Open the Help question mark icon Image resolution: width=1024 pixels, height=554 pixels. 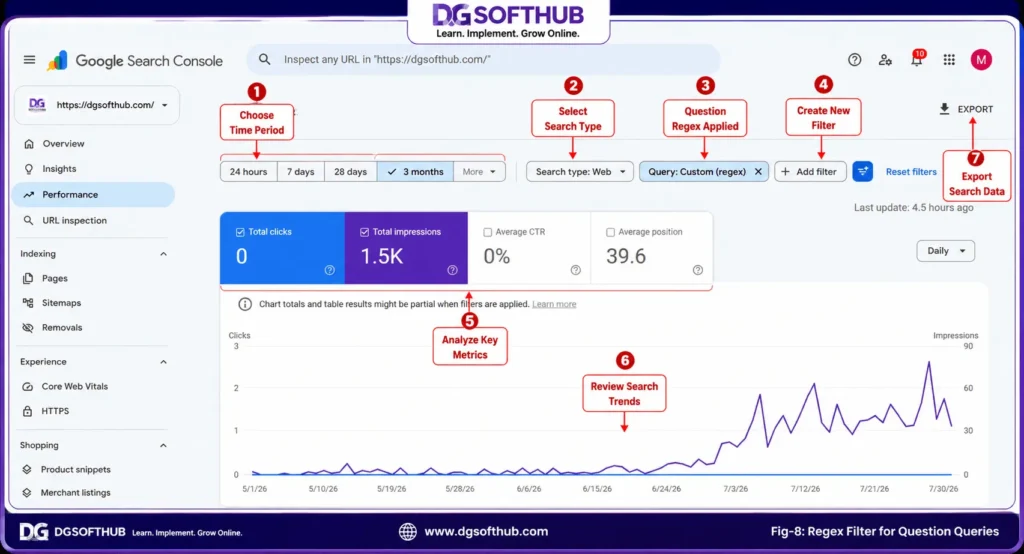[x=854, y=60]
